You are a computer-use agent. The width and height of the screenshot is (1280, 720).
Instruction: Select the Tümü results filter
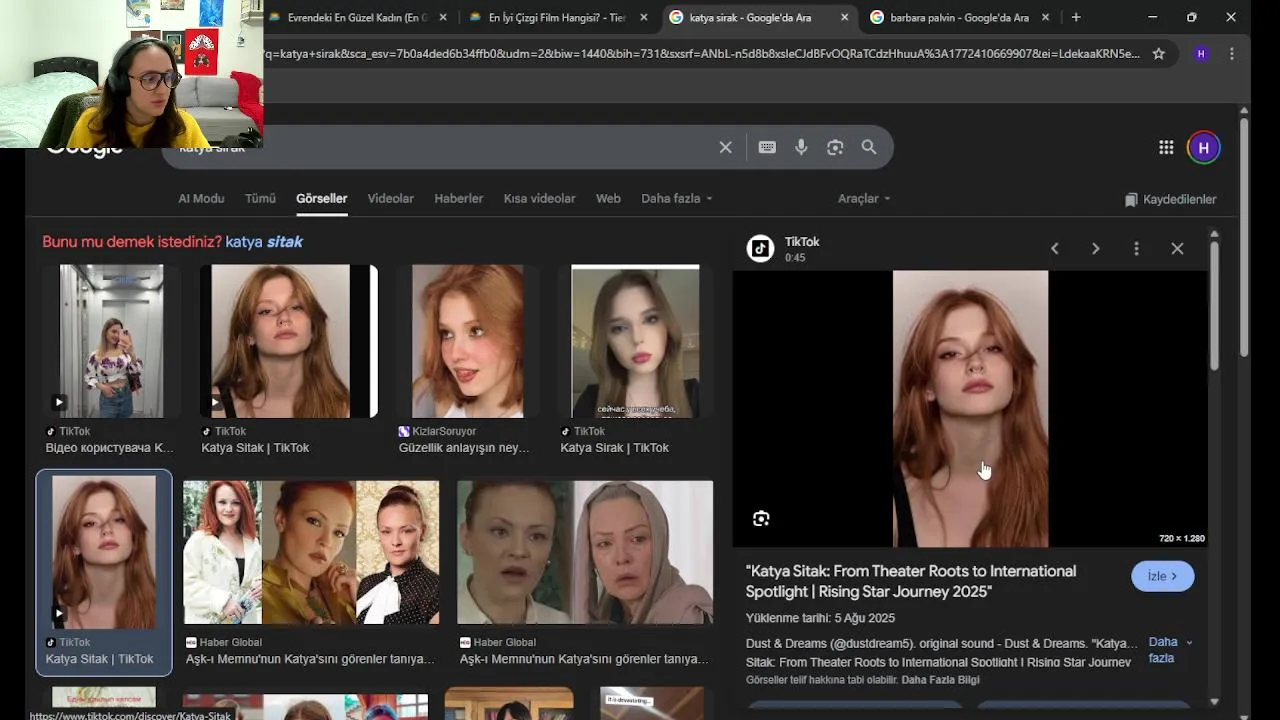[260, 198]
